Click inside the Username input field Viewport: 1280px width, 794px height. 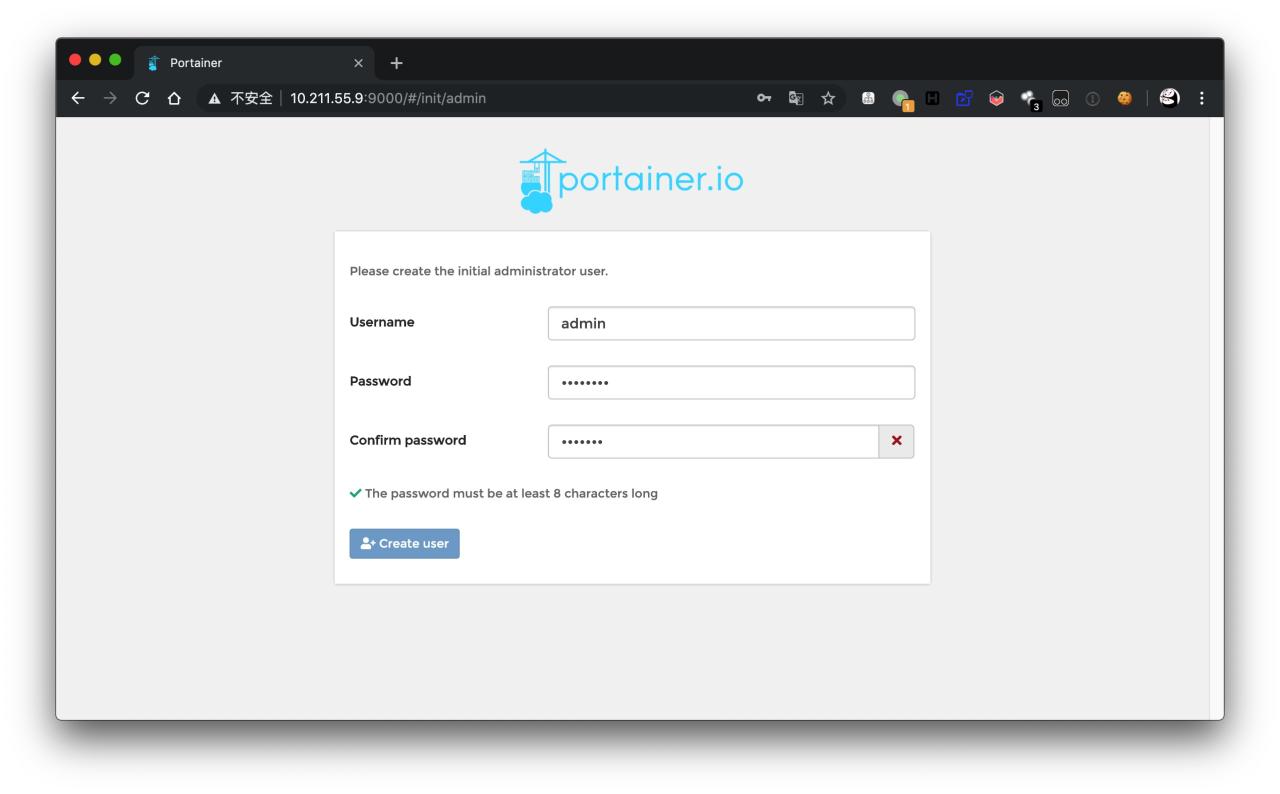(x=731, y=323)
